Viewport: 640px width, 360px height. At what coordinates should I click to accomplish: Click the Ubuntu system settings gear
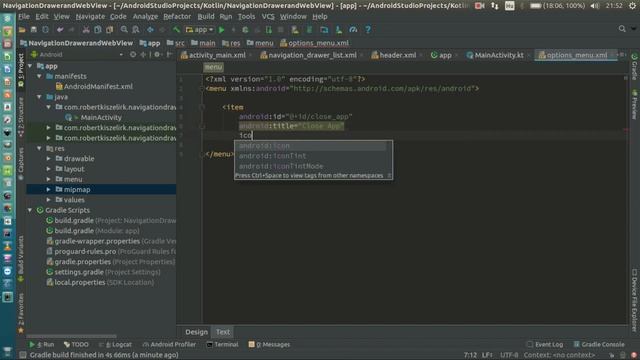[632, 6]
